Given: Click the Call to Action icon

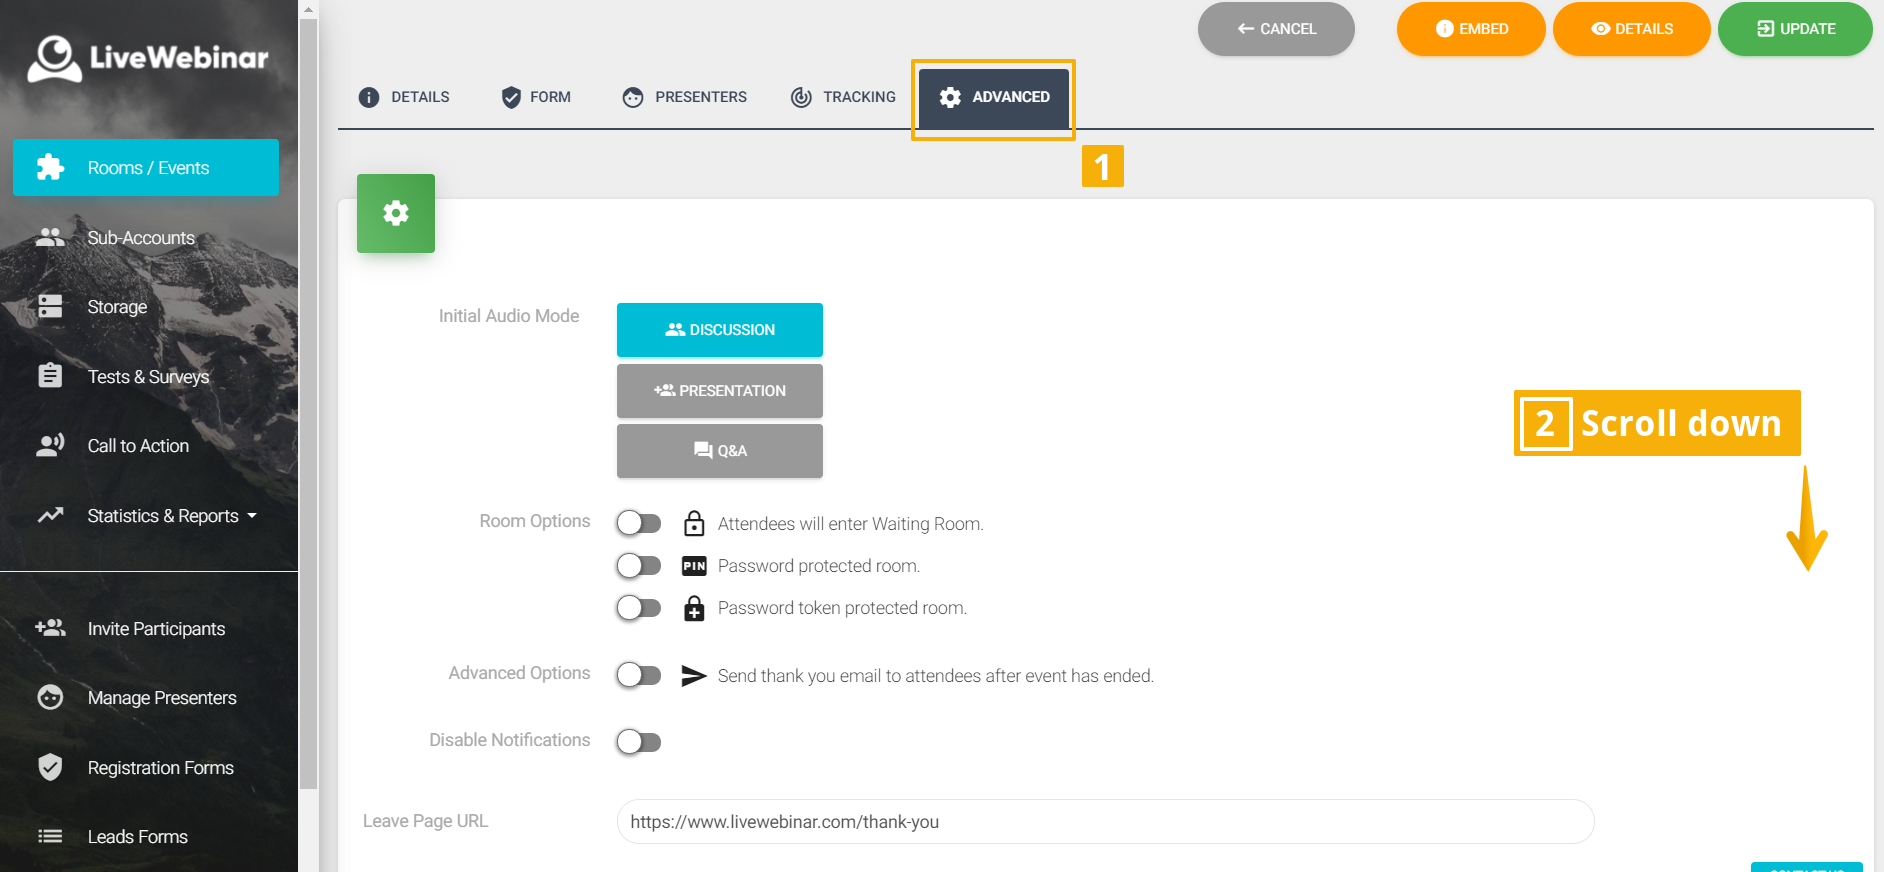Looking at the screenshot, I should click(x=50, y=446).
